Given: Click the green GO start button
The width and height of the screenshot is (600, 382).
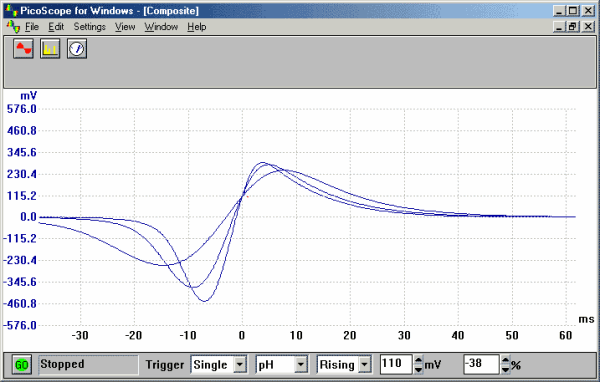Looking at the screenshot, I should [22, 365].
